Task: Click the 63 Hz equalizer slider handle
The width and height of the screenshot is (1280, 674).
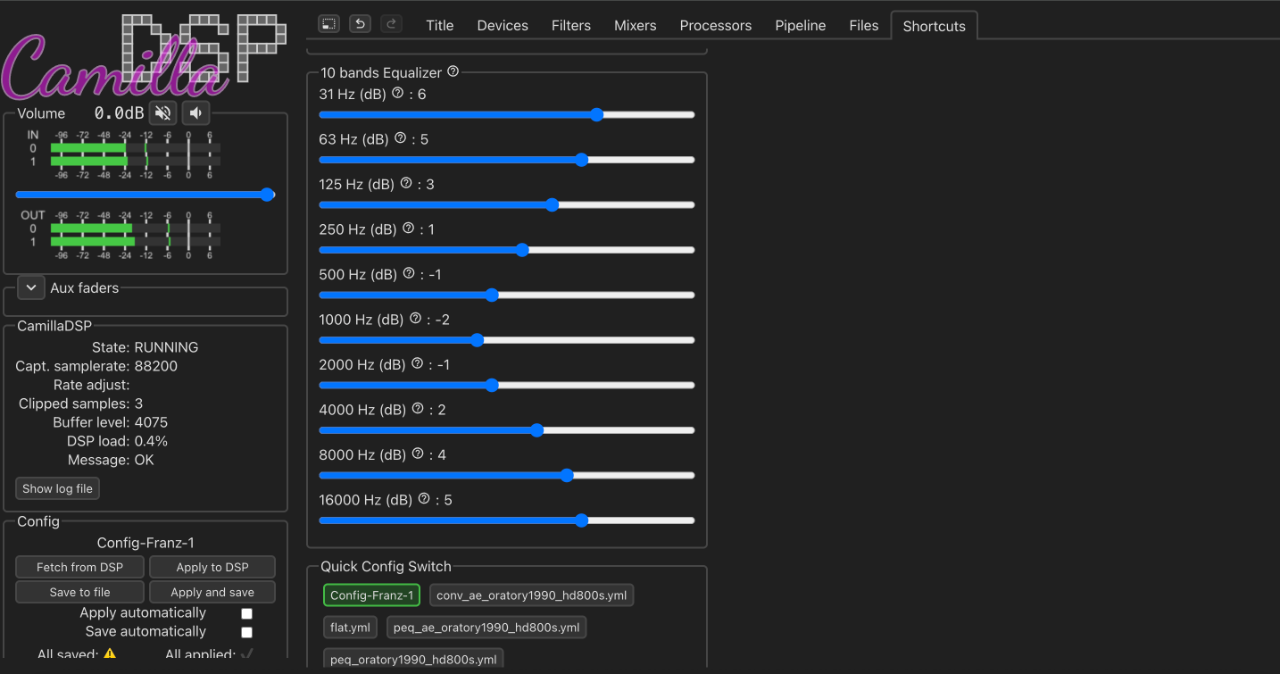Action: (x=581, y=160)
